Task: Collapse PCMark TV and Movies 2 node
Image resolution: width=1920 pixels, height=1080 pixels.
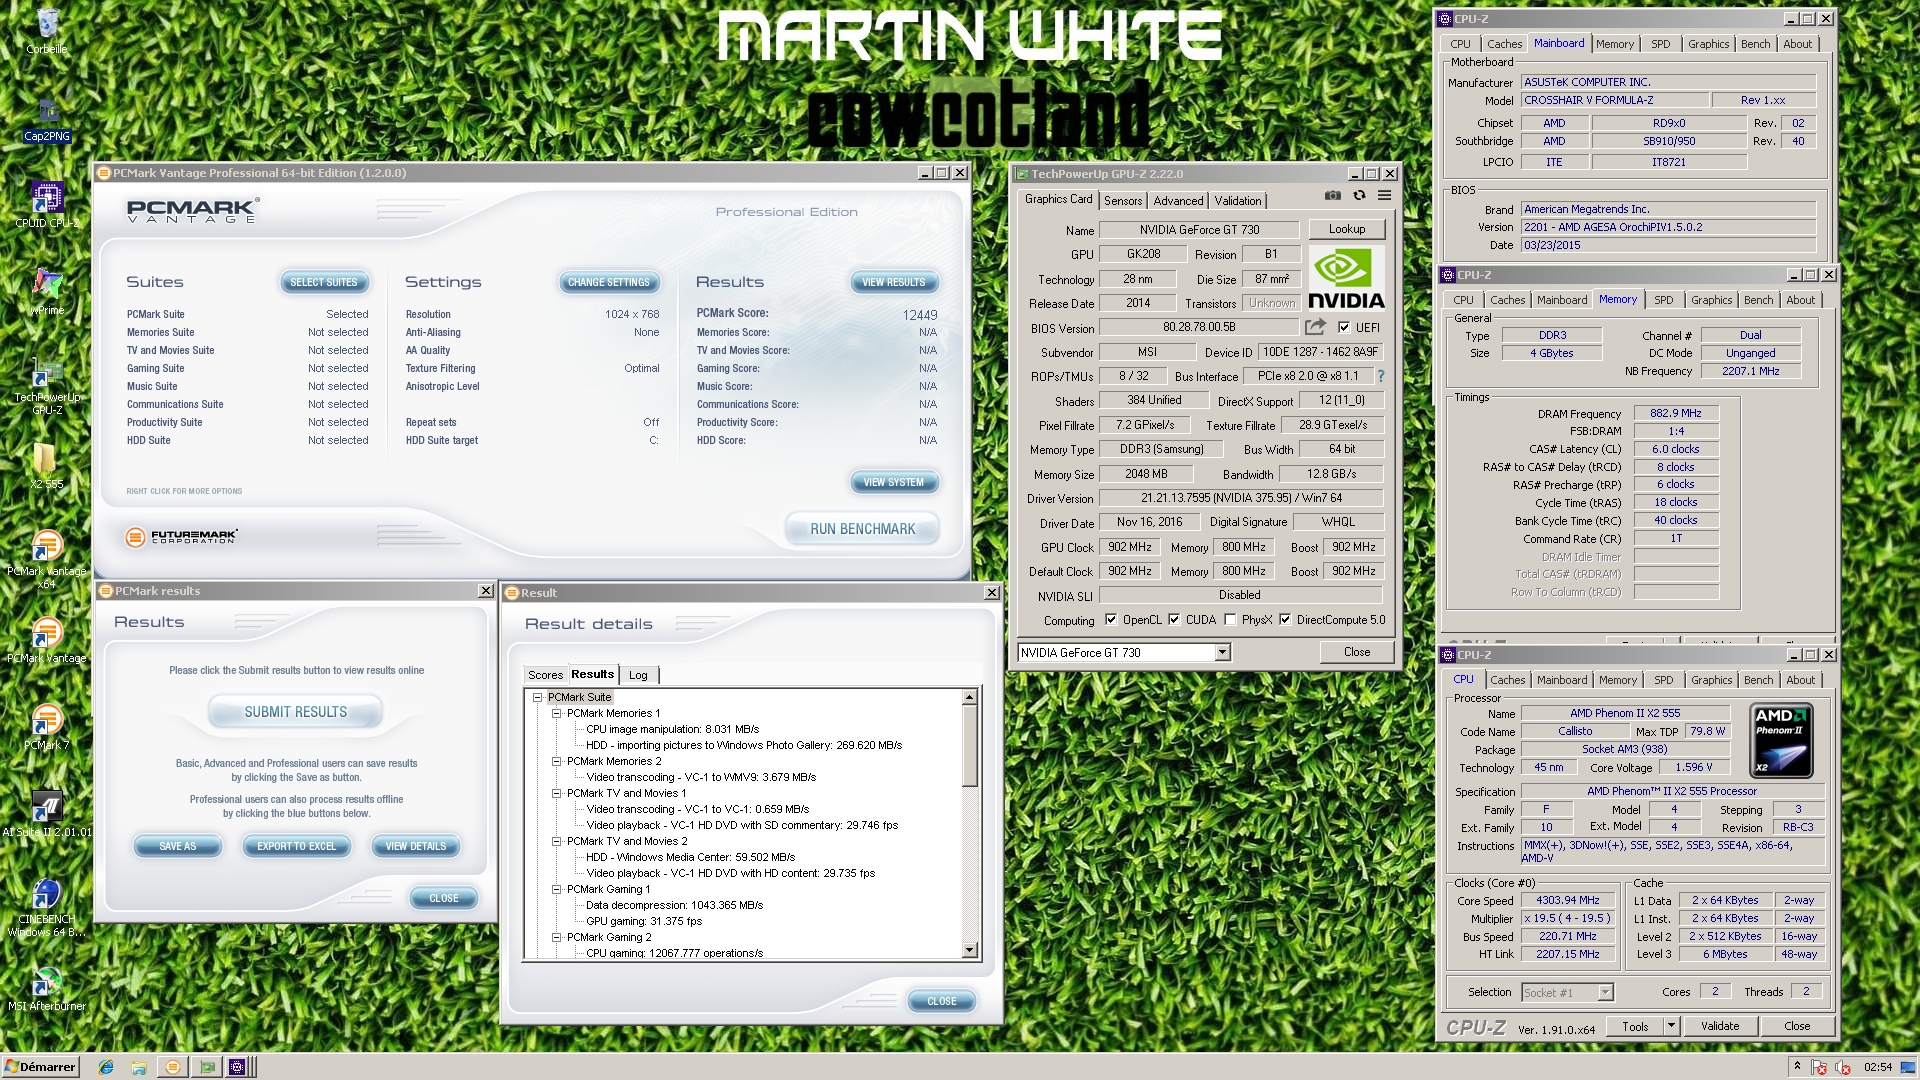Action: [556, 842]
